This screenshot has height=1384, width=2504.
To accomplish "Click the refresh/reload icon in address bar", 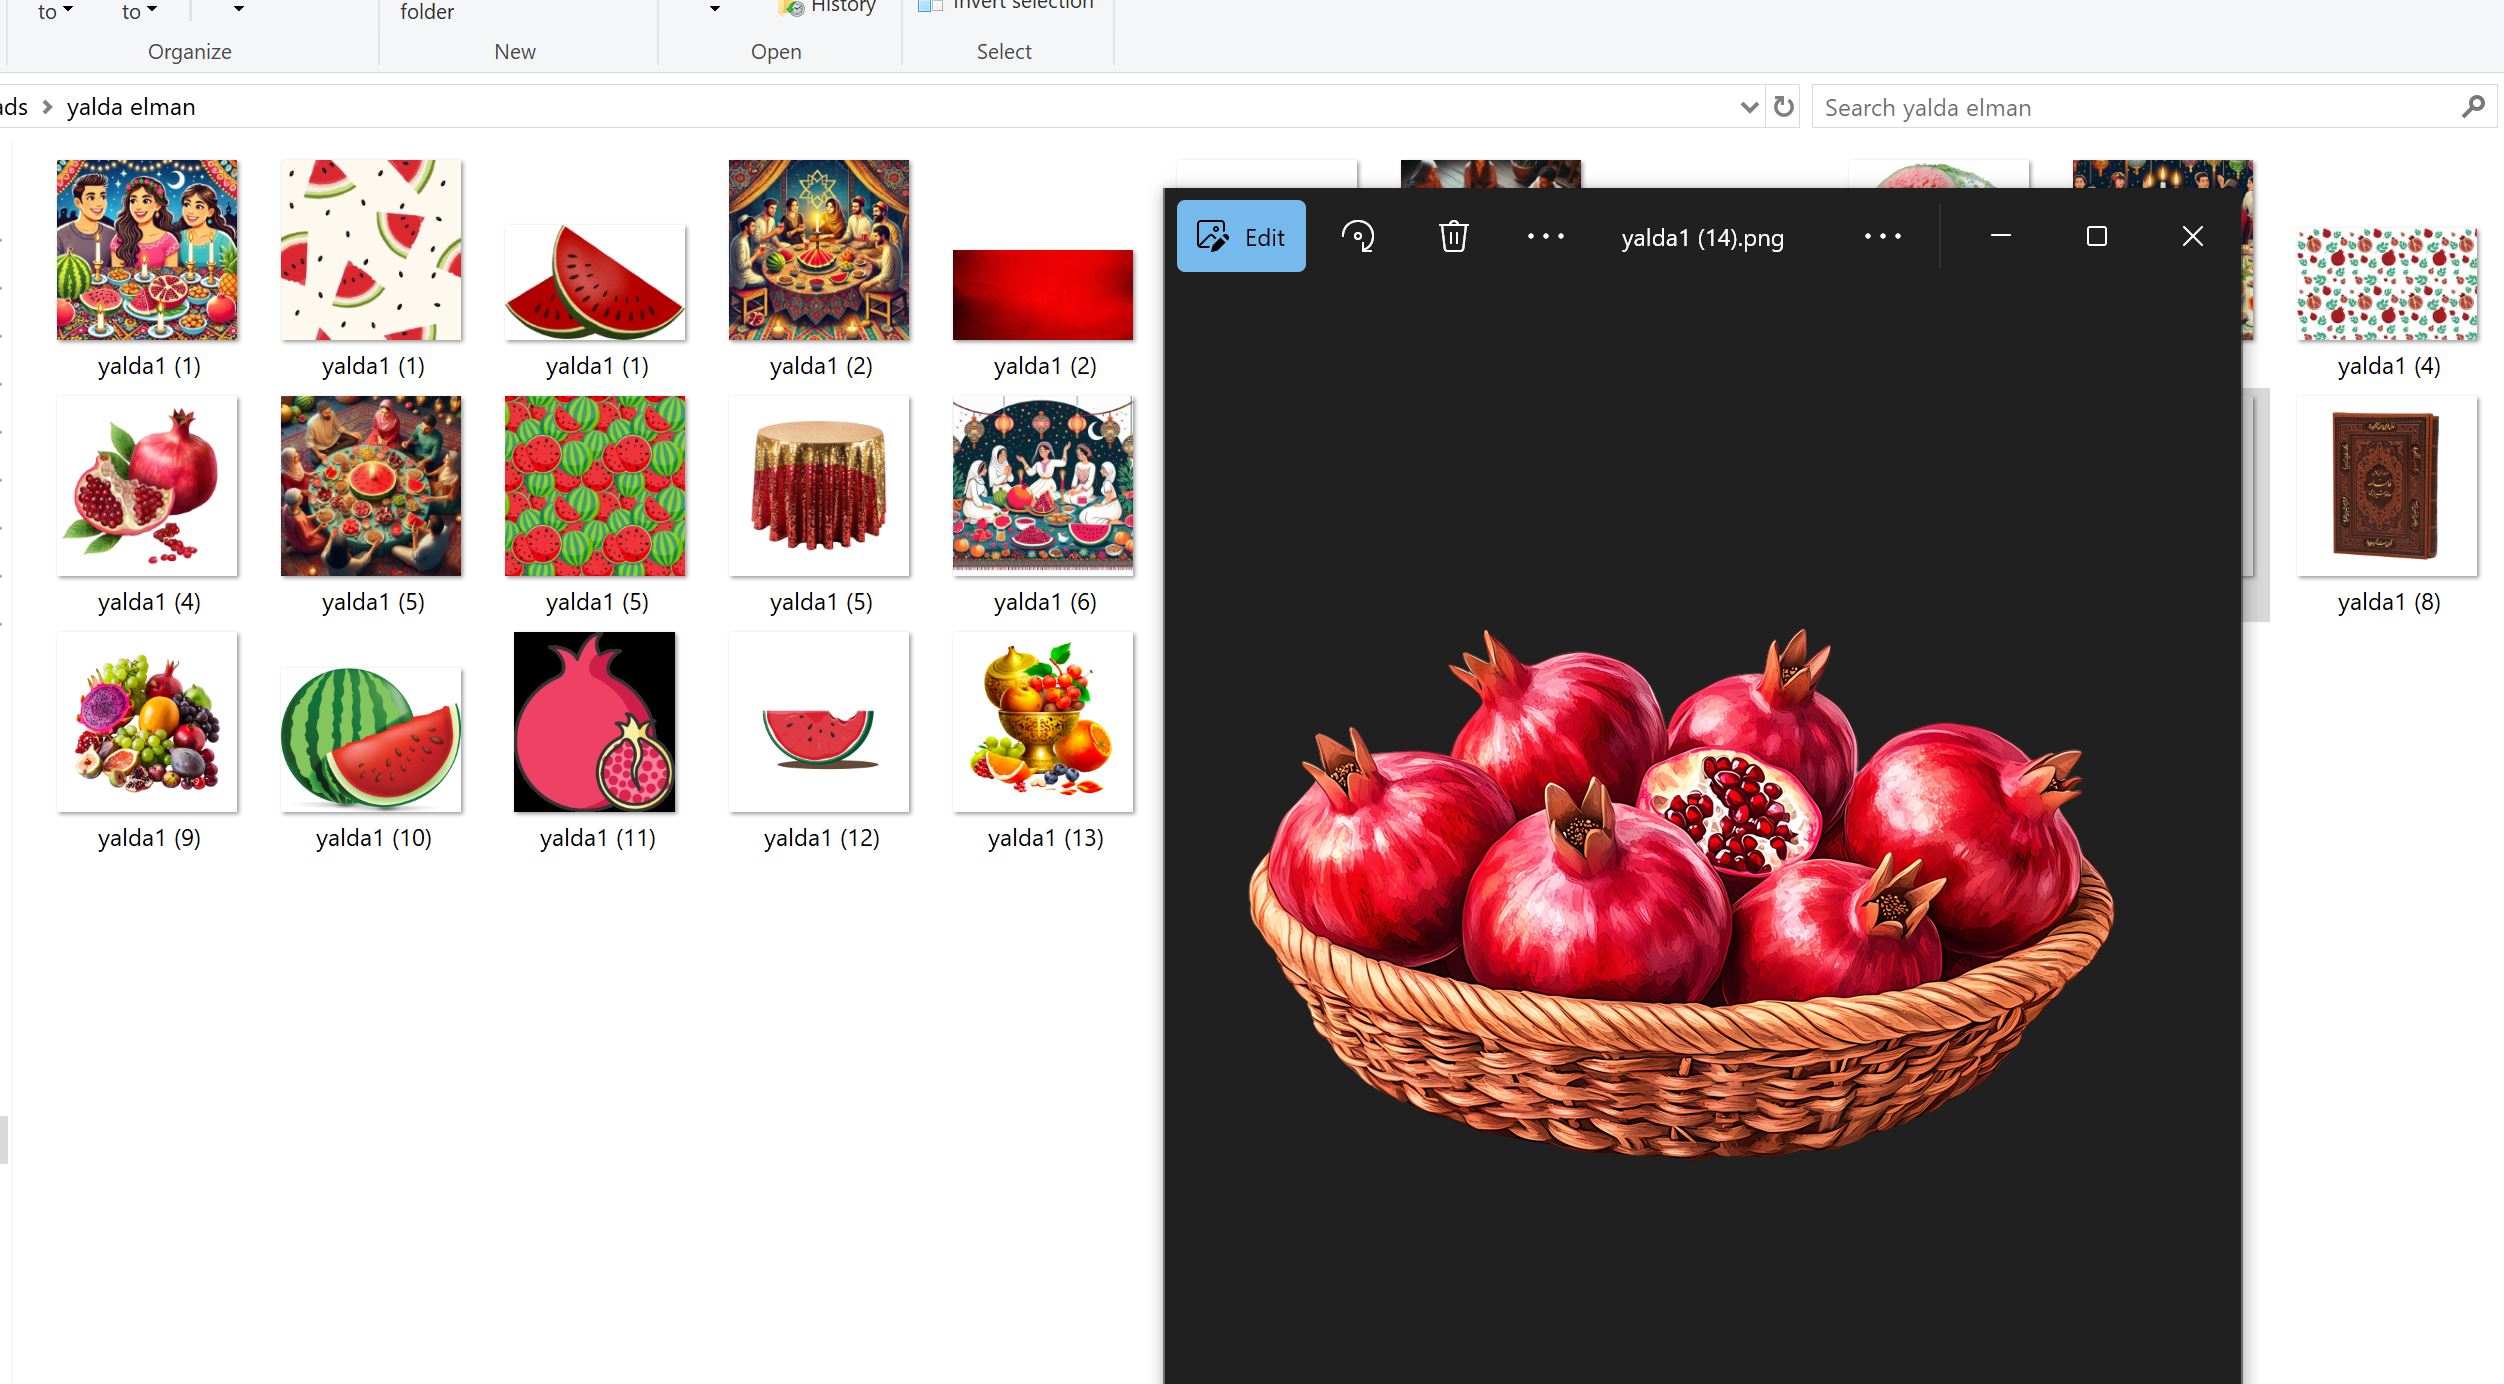I will coord(1783,106).
